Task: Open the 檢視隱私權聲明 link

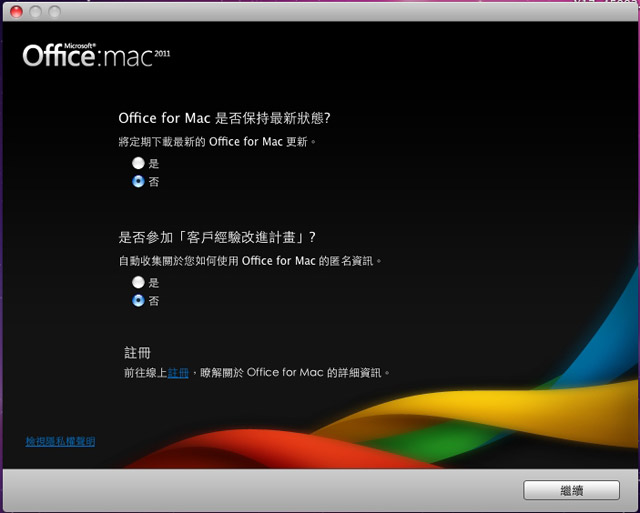Action: 60,441
